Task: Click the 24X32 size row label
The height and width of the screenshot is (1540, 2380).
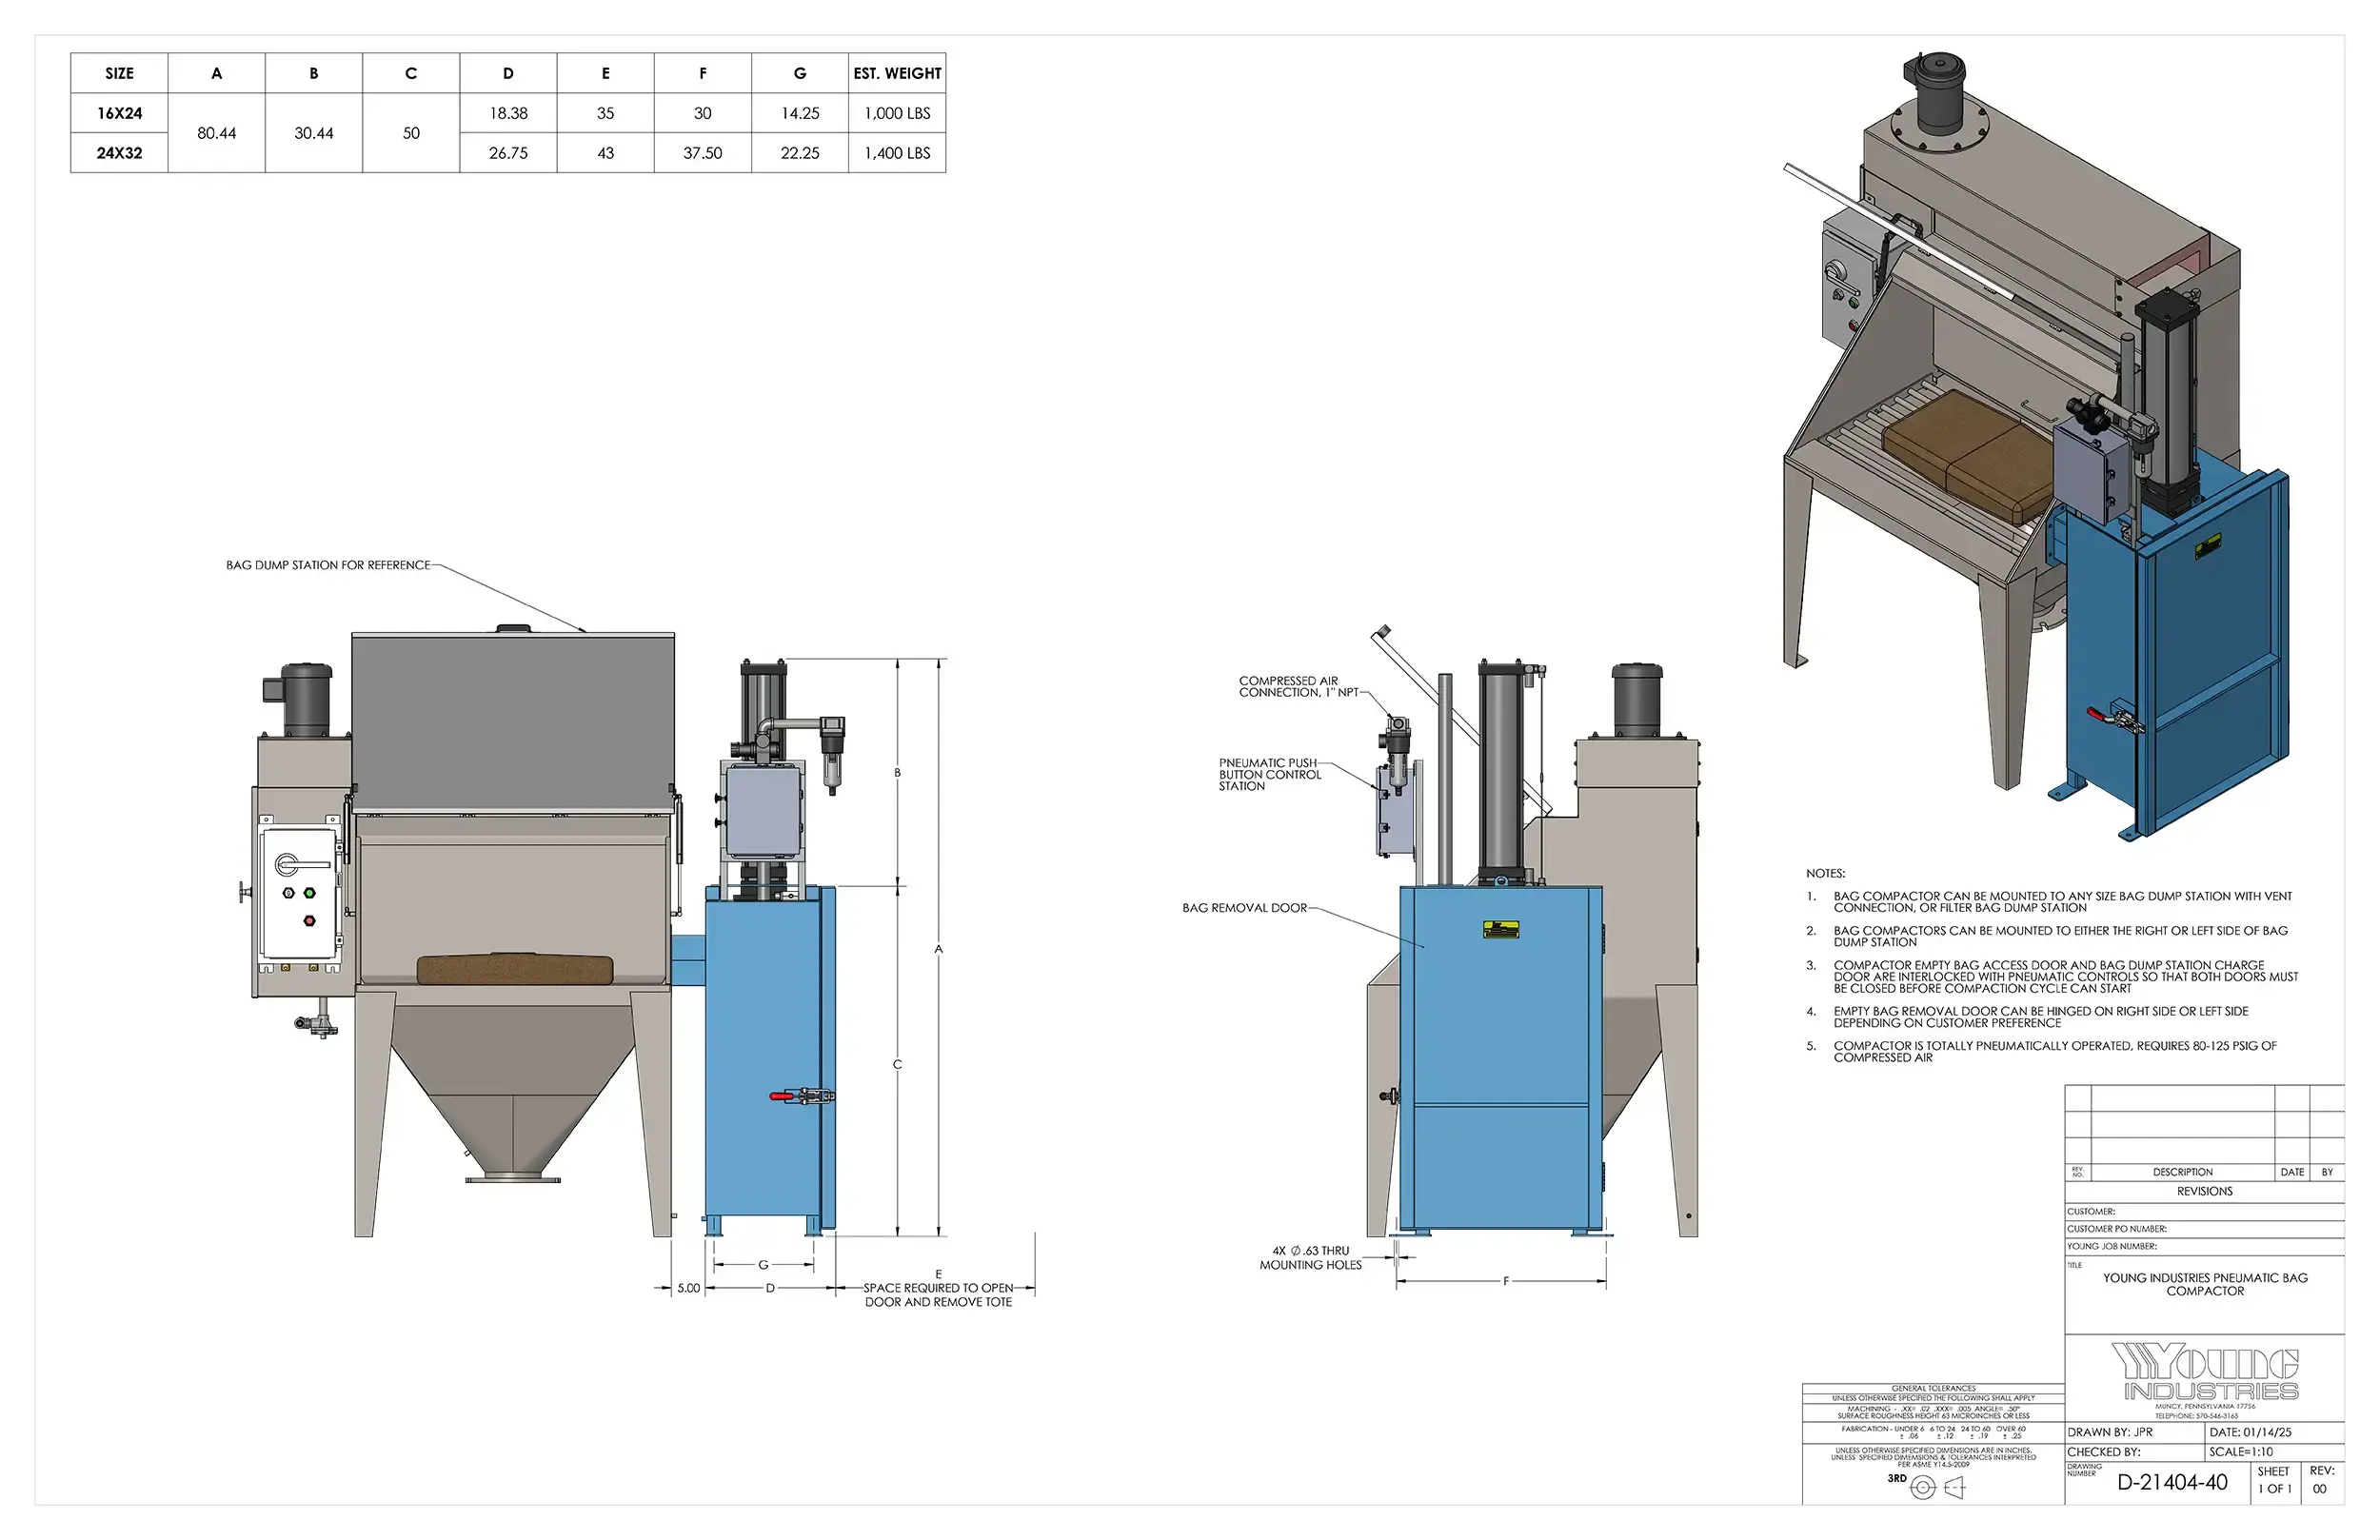Action: (x=119, y=153)
